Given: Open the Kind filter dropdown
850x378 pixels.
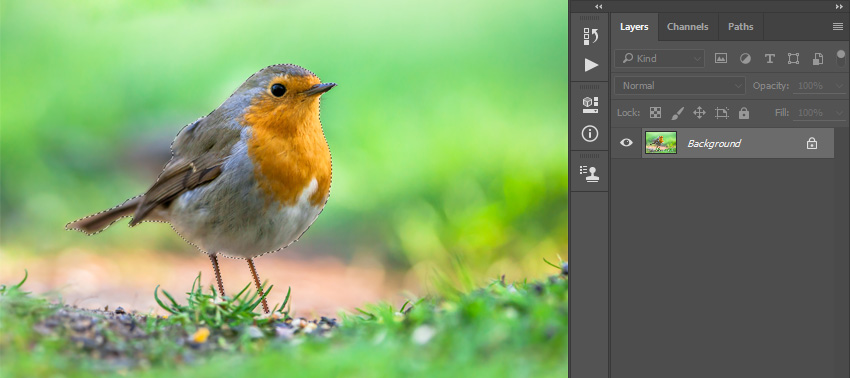Looking at the screenshot, I should pyautogui.click(x=660, y=59).
